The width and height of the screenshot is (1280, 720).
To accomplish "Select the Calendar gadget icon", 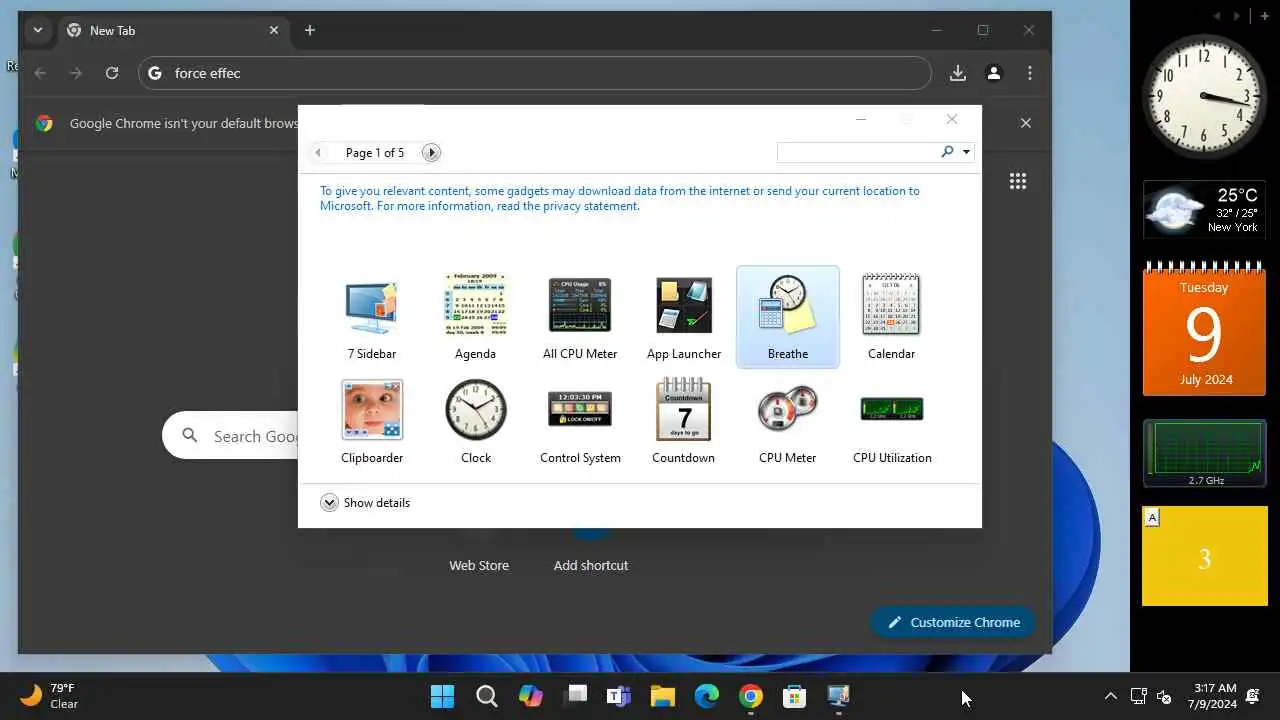I will click(x=891, y=304).
